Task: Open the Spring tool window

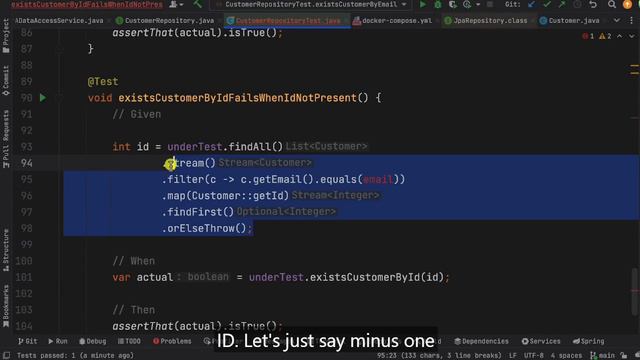Action: coord(588,341)
